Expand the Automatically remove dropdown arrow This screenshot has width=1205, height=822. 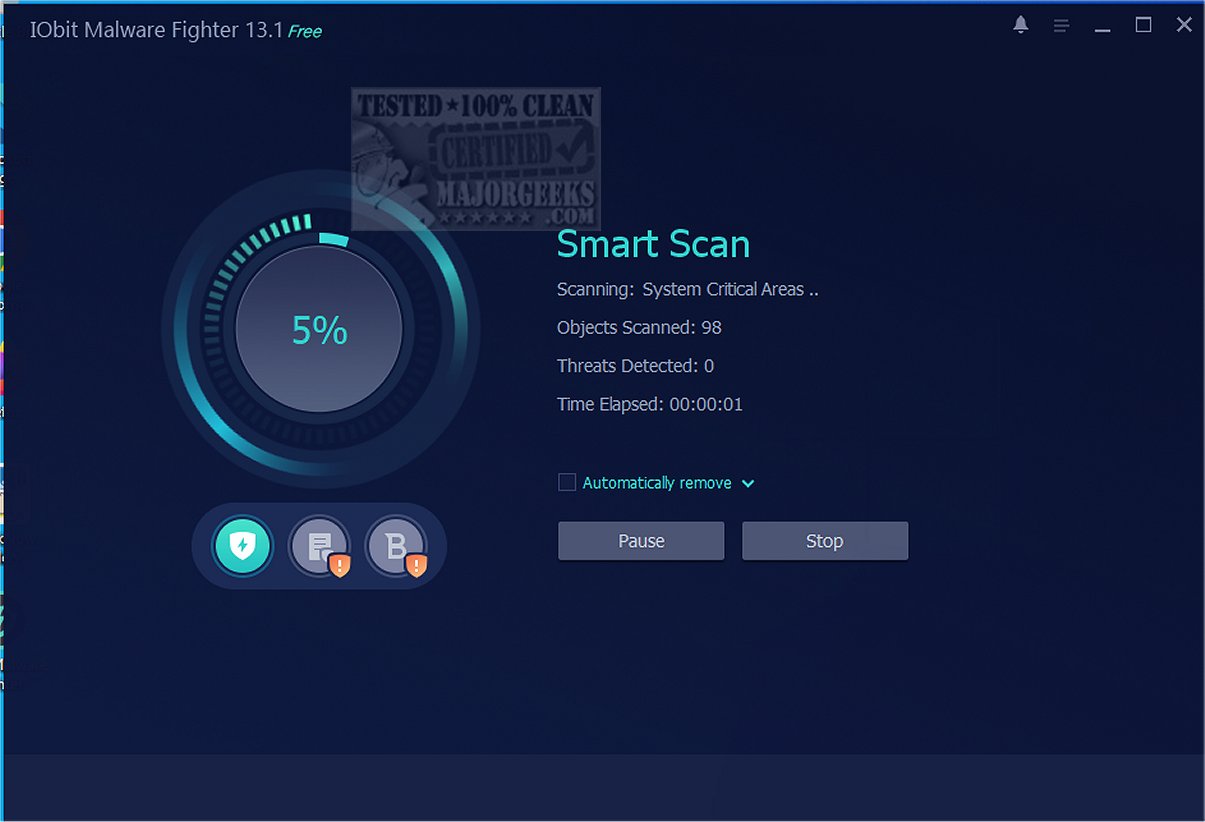point(748,484)
